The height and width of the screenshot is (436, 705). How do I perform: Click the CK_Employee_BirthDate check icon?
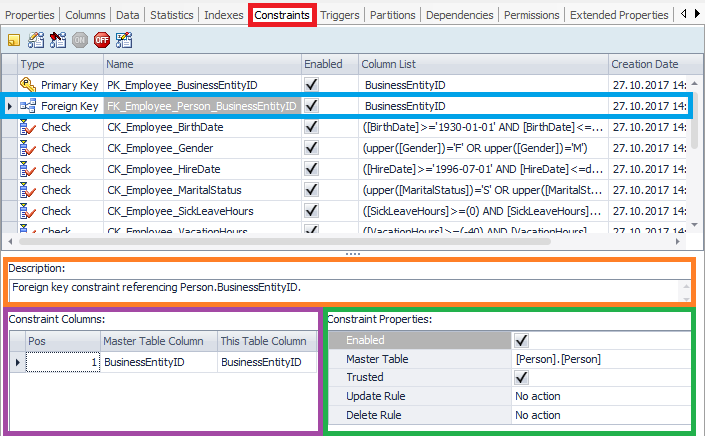[x=28, y=128]
